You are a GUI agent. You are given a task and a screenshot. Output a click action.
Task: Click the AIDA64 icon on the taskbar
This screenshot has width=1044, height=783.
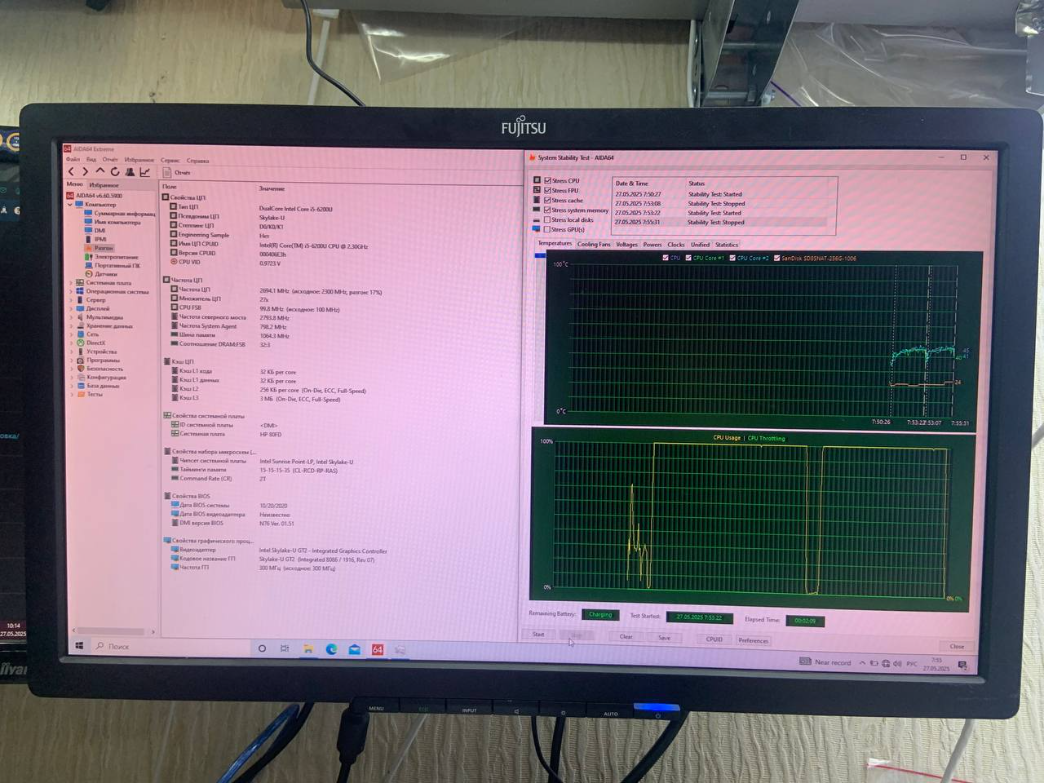click(x=377, y=649)
